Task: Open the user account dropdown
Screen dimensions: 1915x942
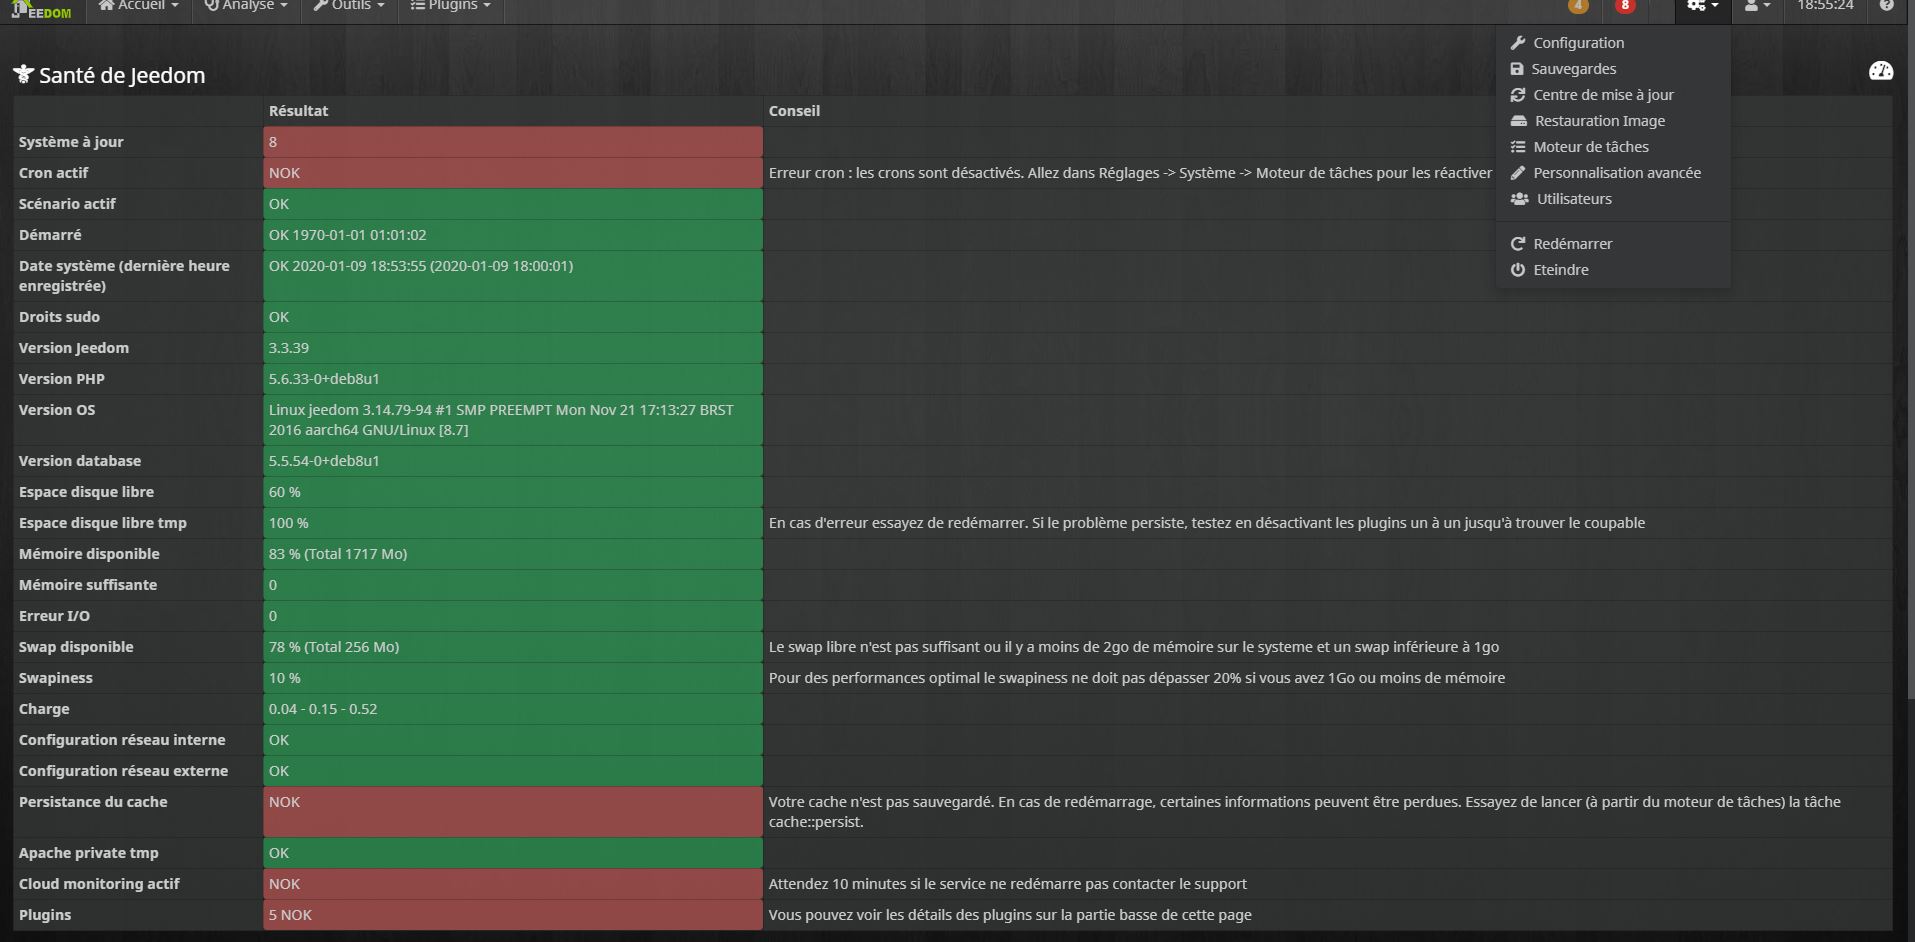Action: click(x=1757, y=6)
